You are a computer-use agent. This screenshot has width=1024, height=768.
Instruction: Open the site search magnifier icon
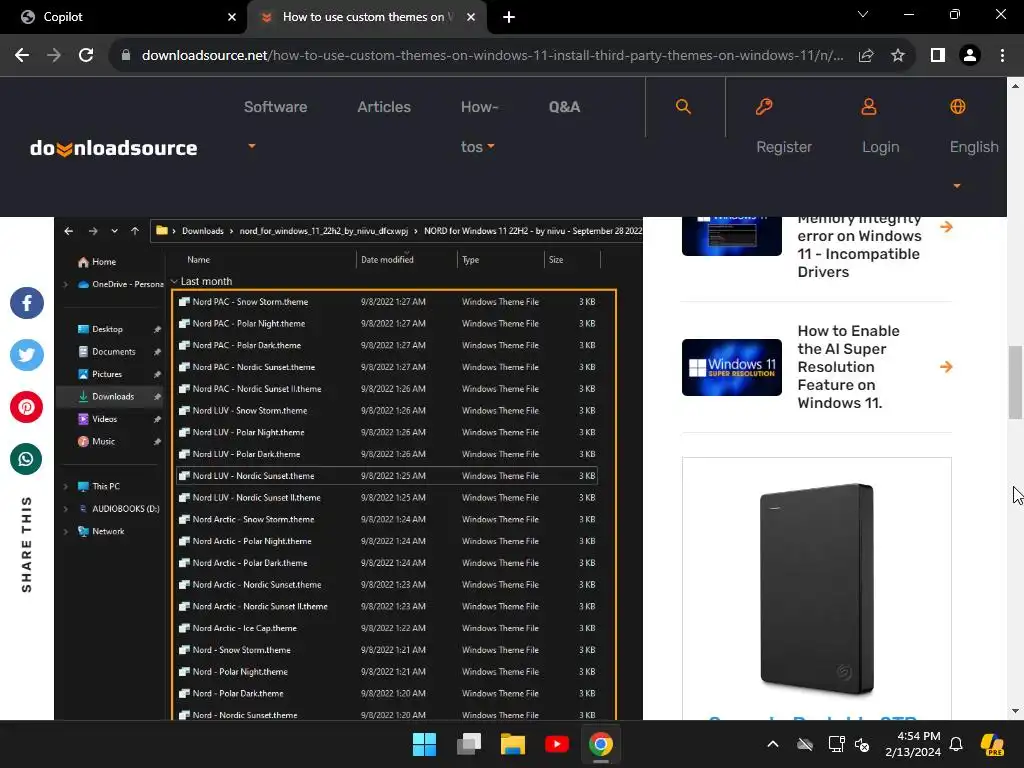(x=683, y=106)
